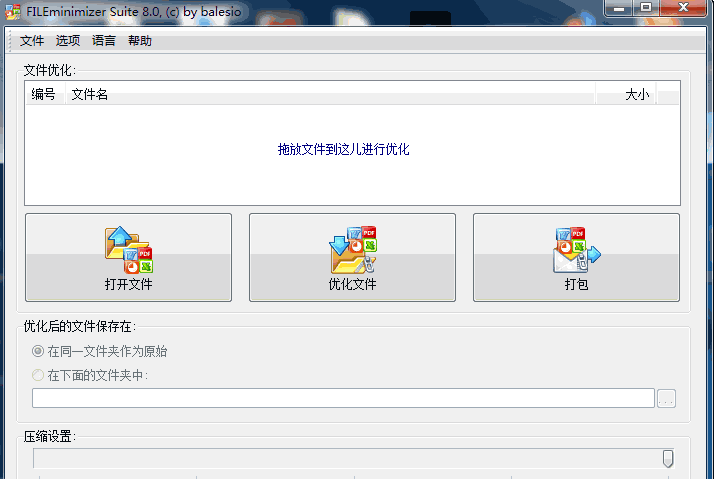Click the FILEminimizer app icon in title bar

pos(12,11)
